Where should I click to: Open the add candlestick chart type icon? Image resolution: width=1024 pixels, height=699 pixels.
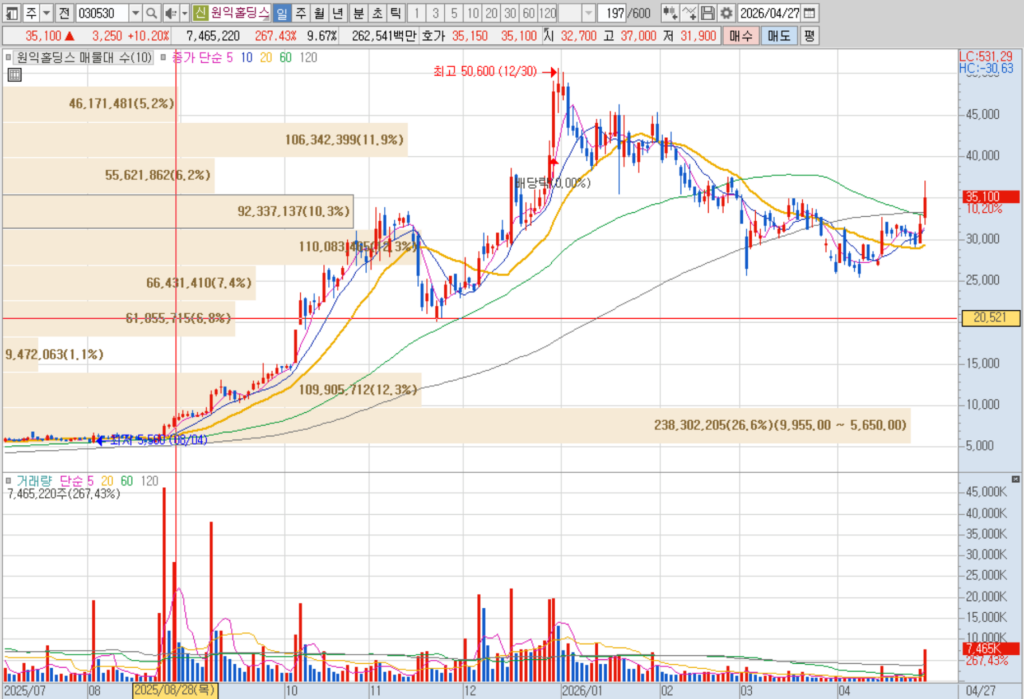(669, 13)
